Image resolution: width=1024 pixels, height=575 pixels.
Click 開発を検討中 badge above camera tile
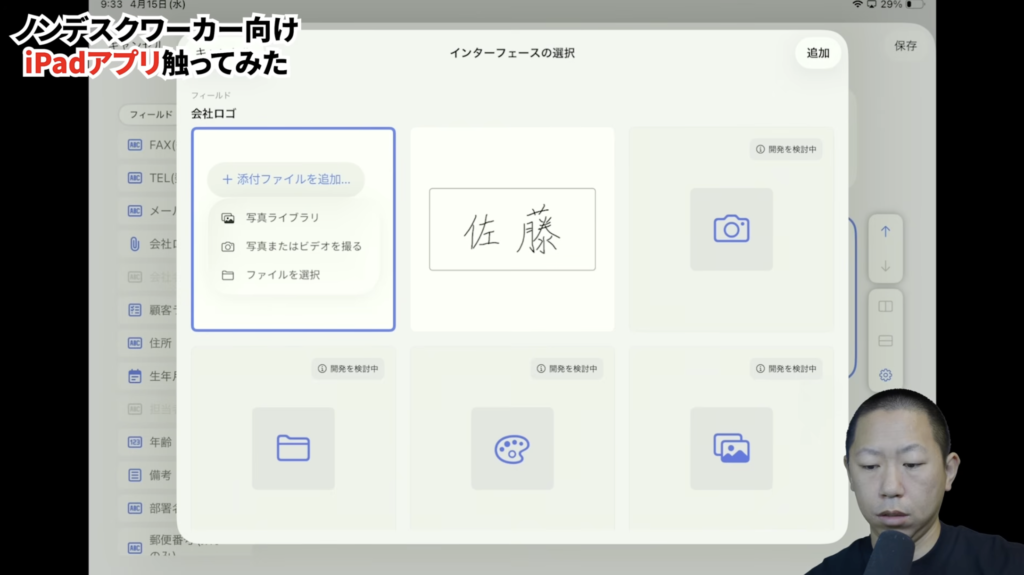point(786,150)
